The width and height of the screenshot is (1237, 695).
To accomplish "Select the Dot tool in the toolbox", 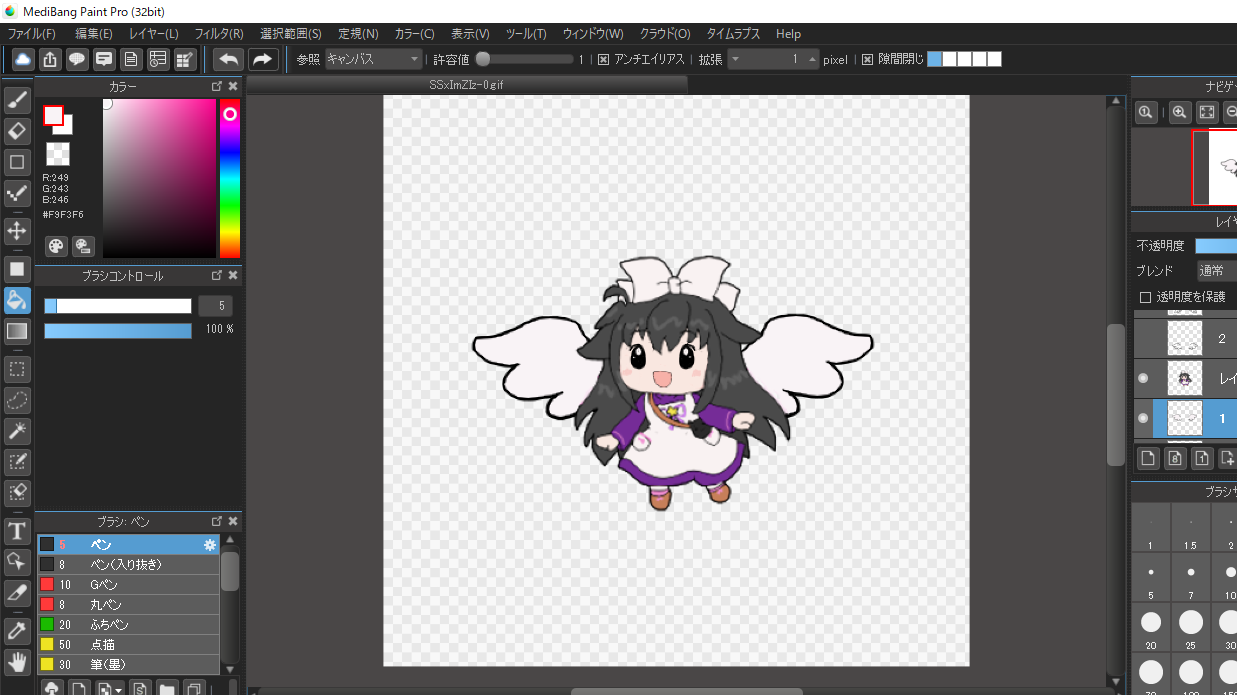I will point(17,193).
